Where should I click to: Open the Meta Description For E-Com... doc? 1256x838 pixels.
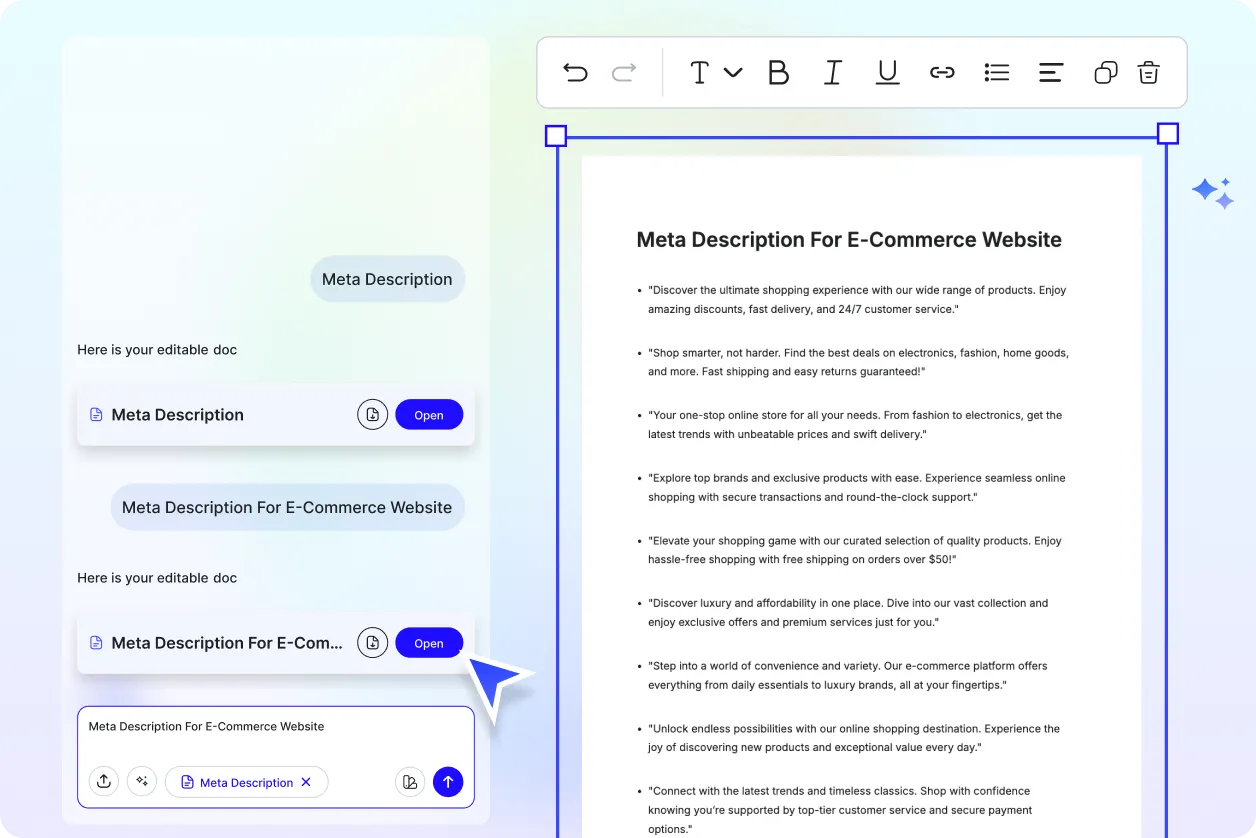click(429, 643)
